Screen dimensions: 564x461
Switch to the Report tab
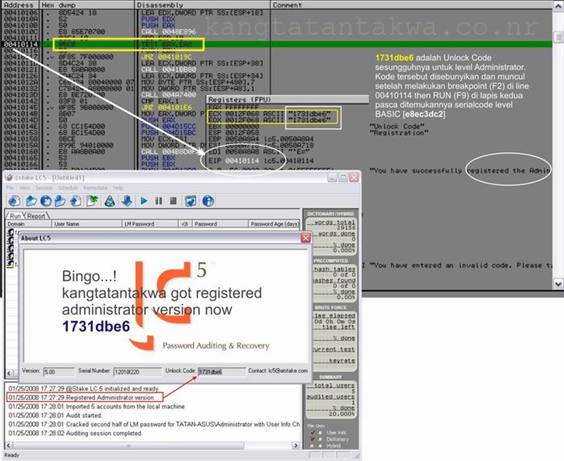point(36,216)
